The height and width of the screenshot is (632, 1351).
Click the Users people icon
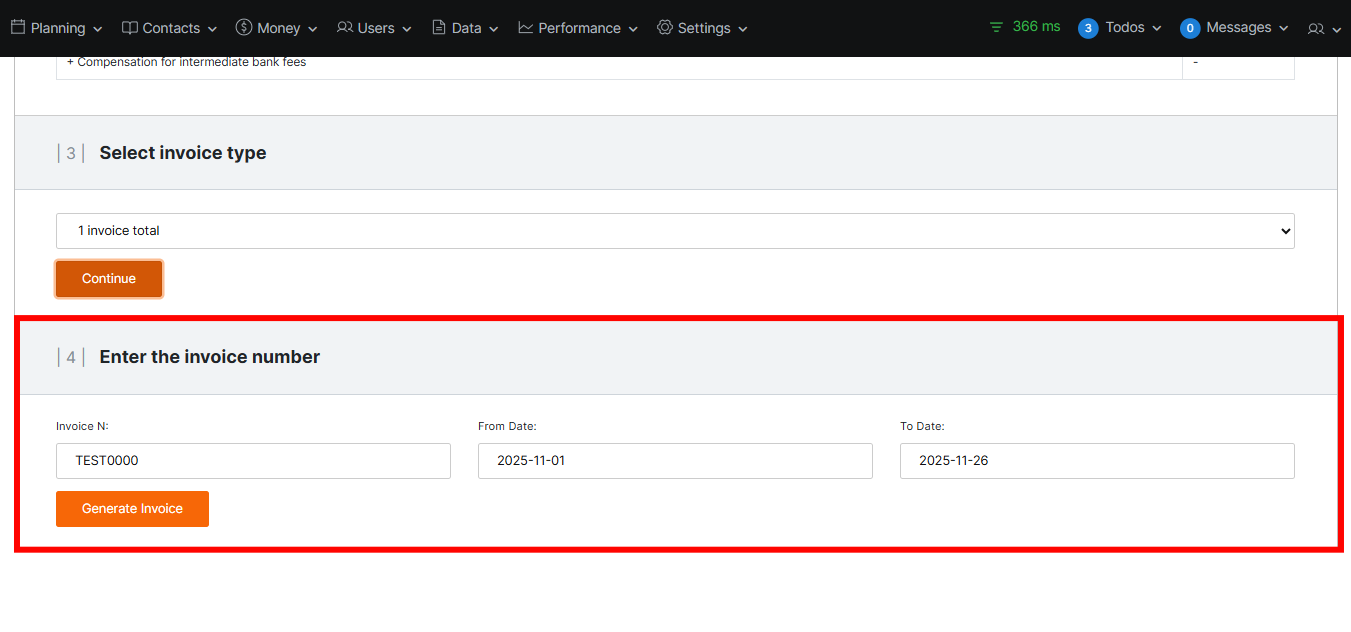tap(345, 28)
